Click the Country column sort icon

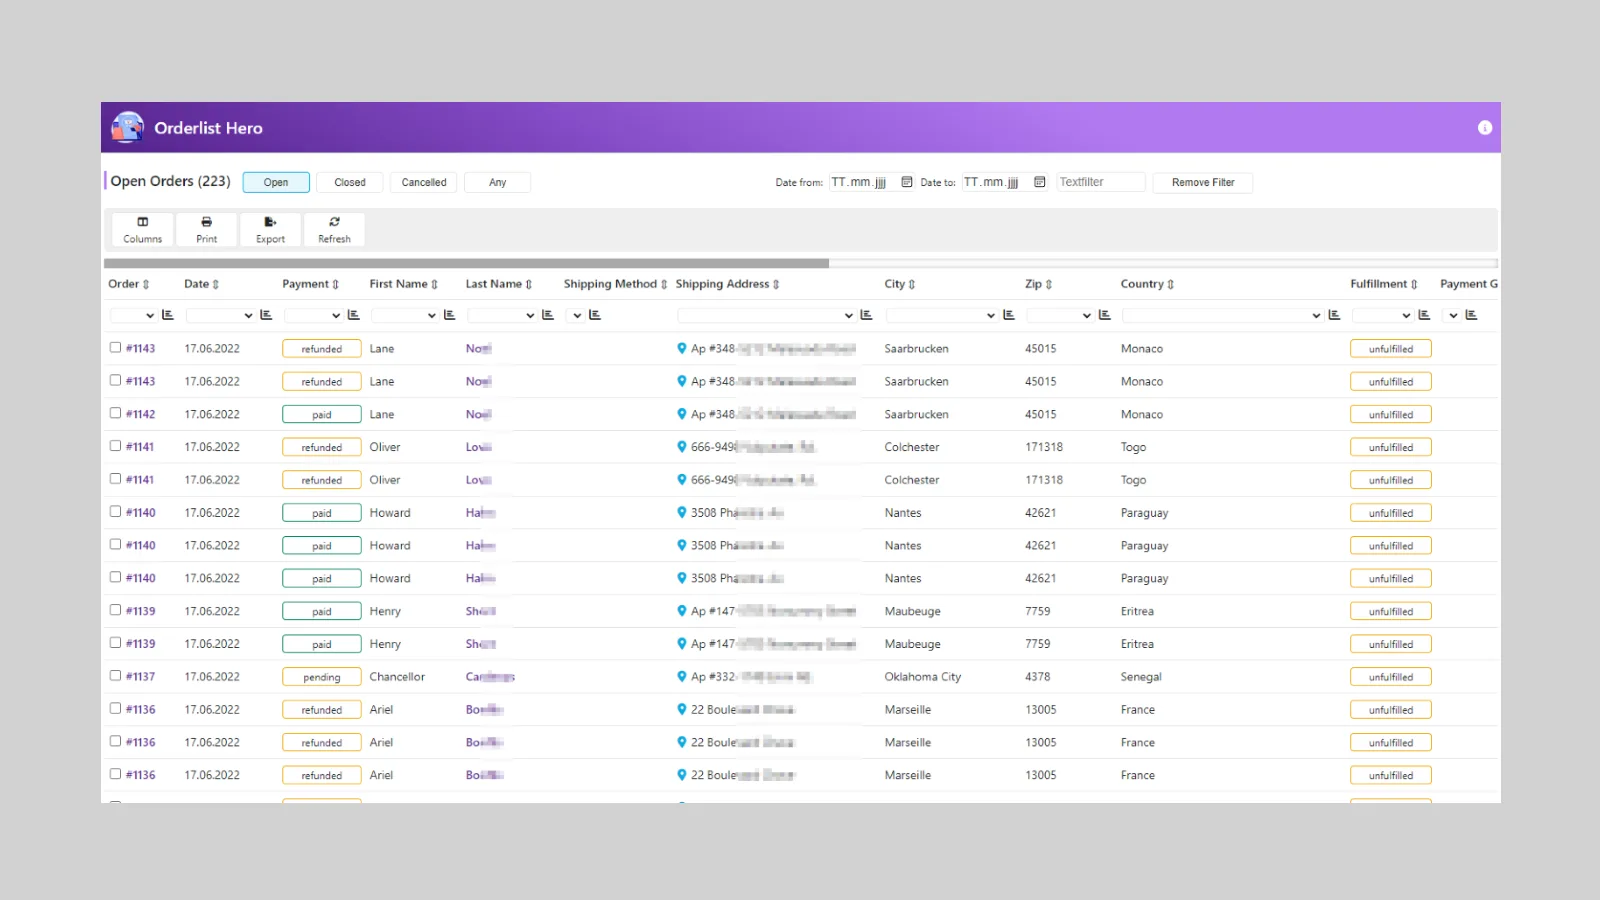click(x=1171, y=285)
